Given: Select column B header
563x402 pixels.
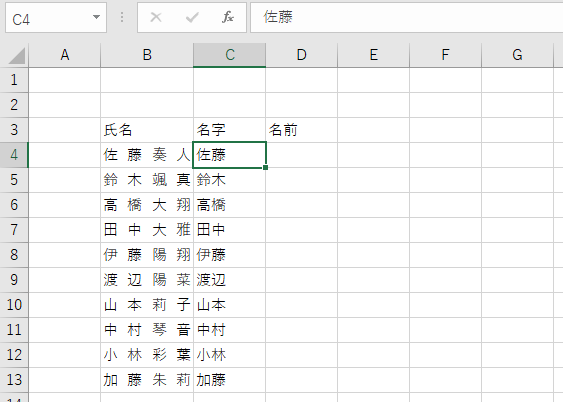Looking at the screenshot, I should (x=147, y=55).
